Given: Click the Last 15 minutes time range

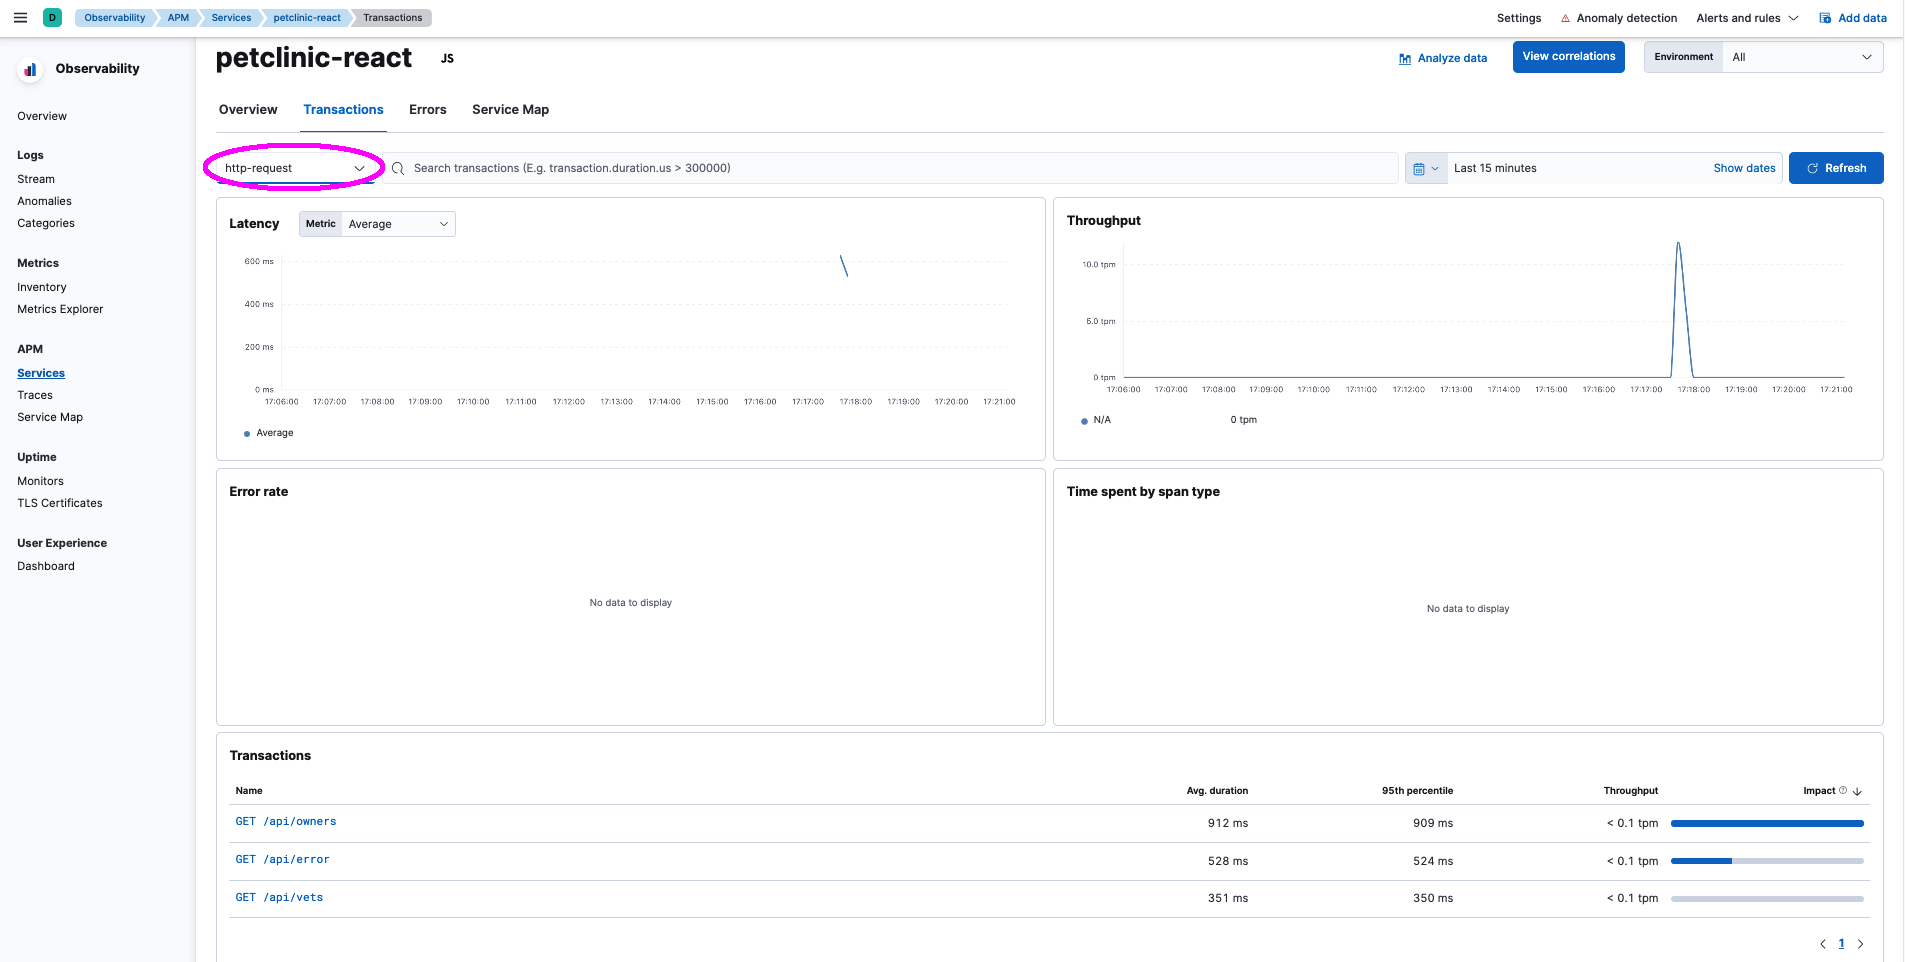Looking at the screenshot, I should [x=1496, y=168].
